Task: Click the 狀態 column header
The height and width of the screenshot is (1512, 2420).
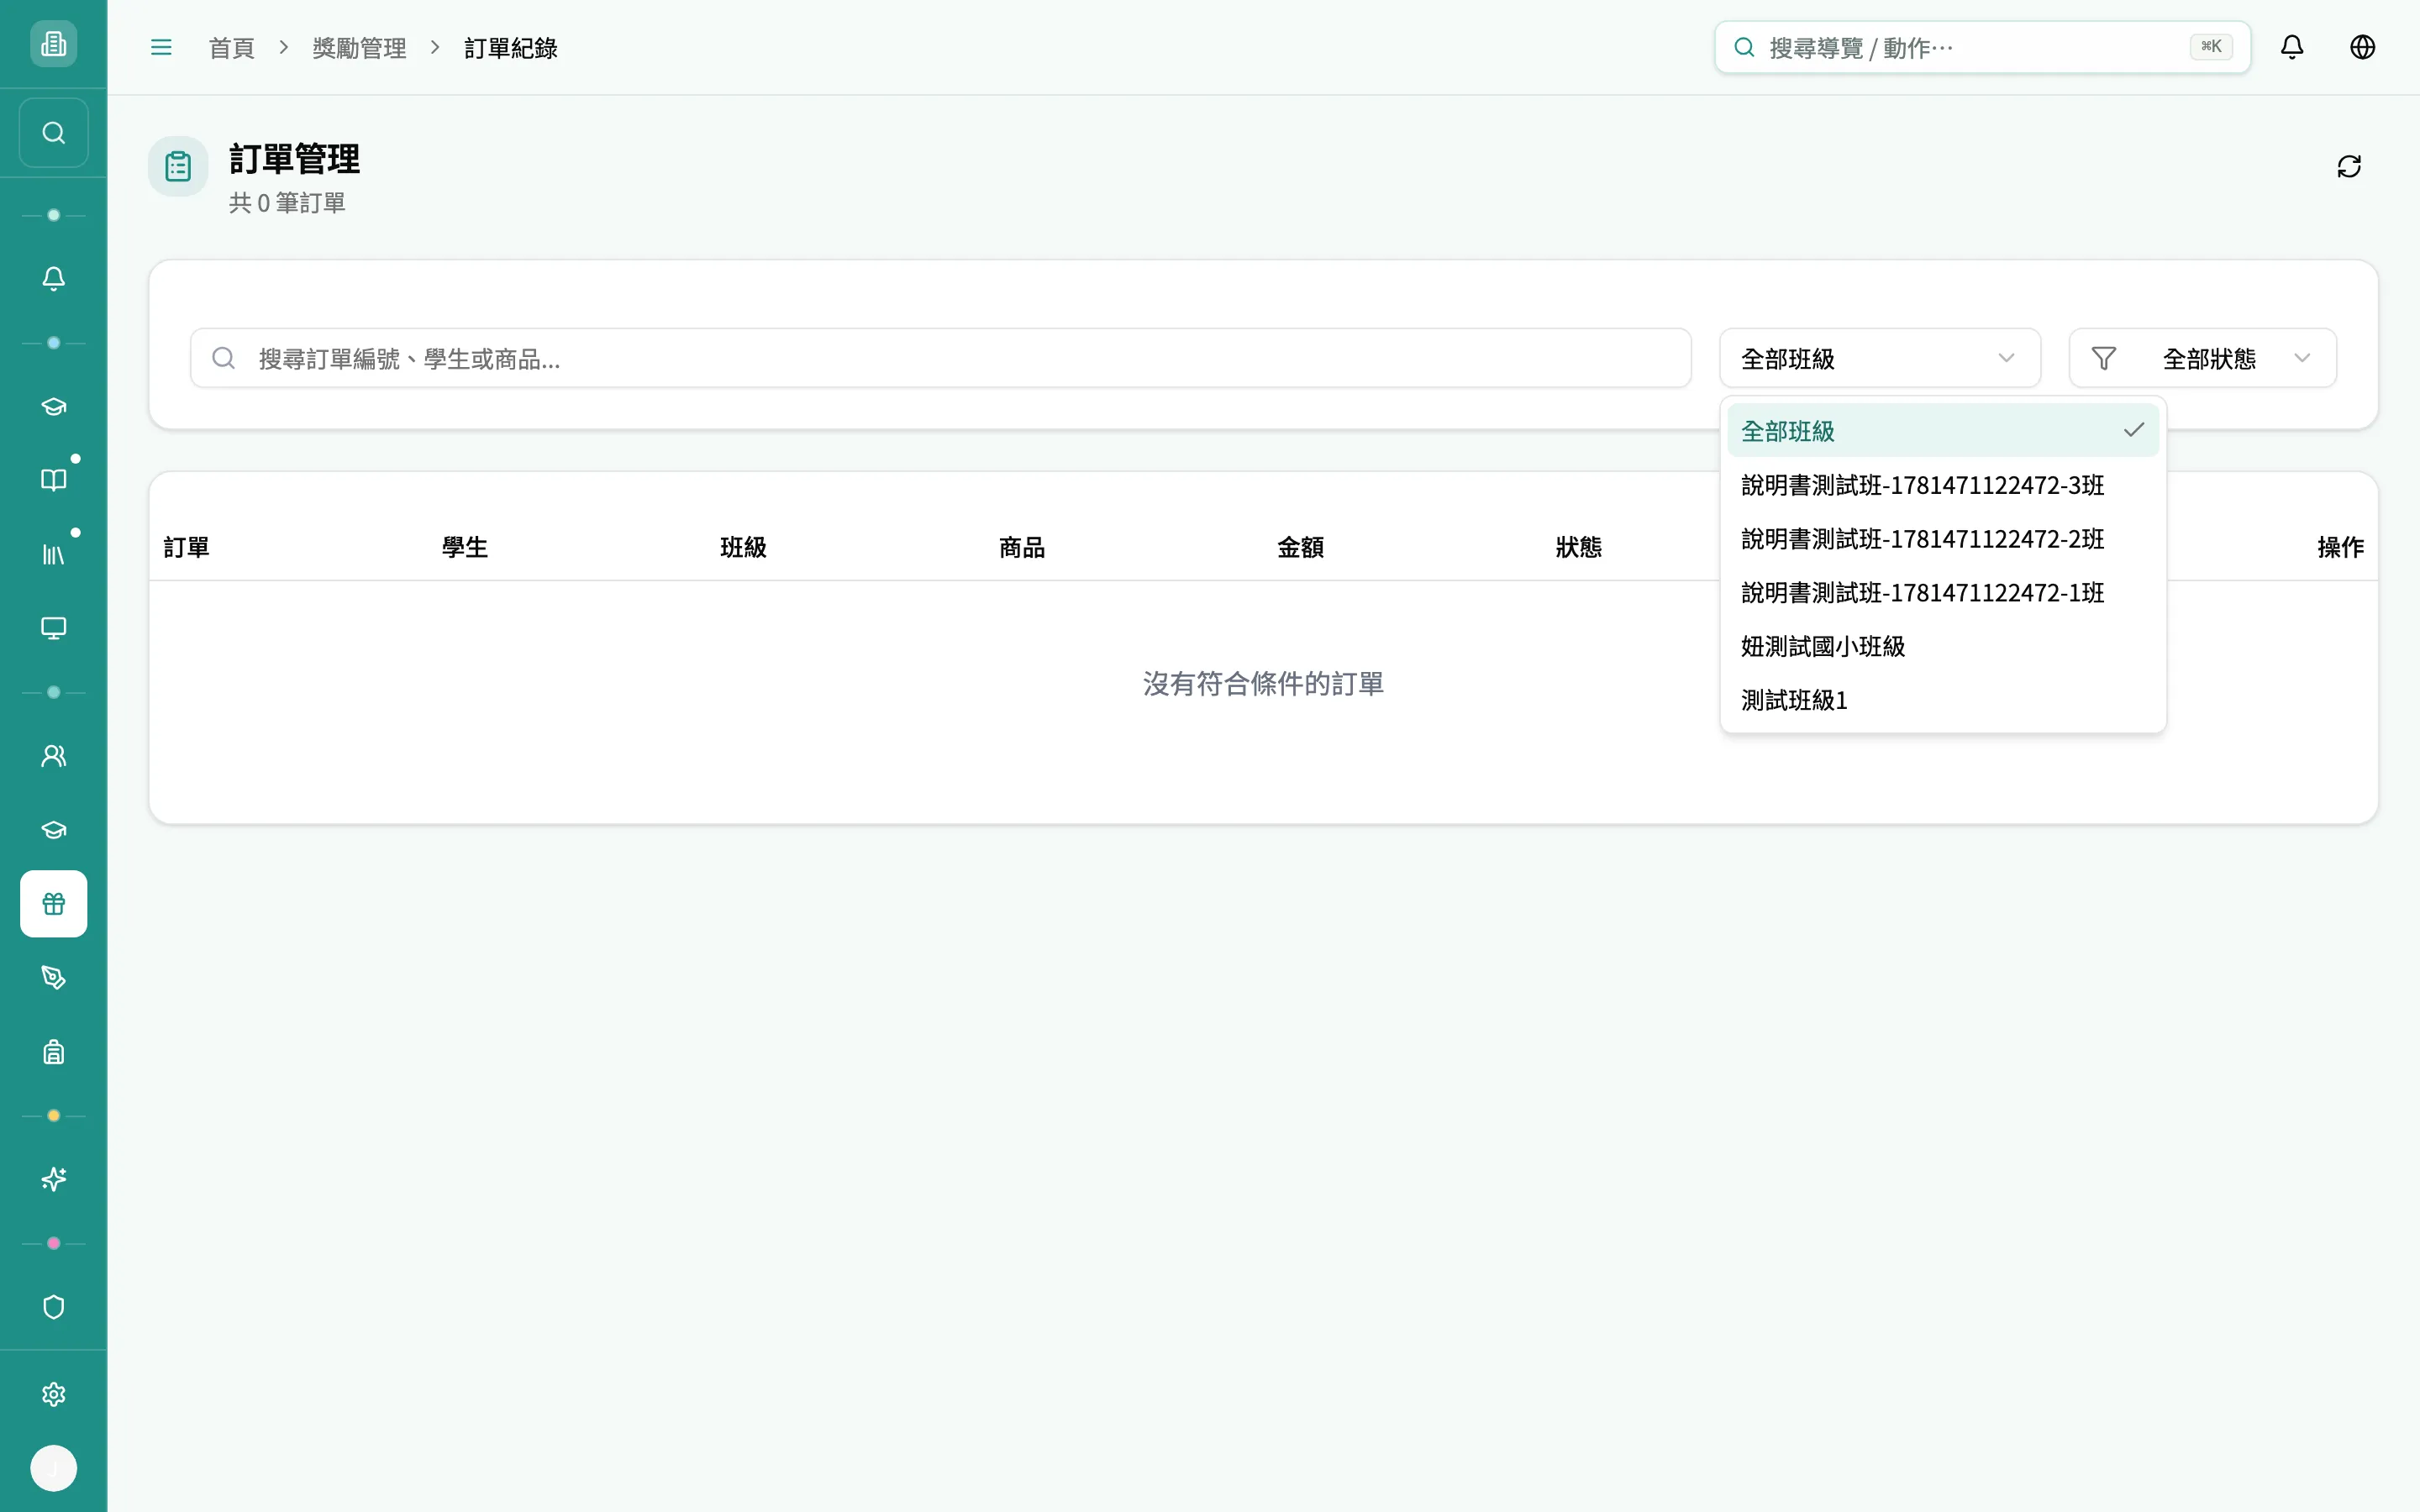Action: pyautogui.click(x=1579, y=547)
